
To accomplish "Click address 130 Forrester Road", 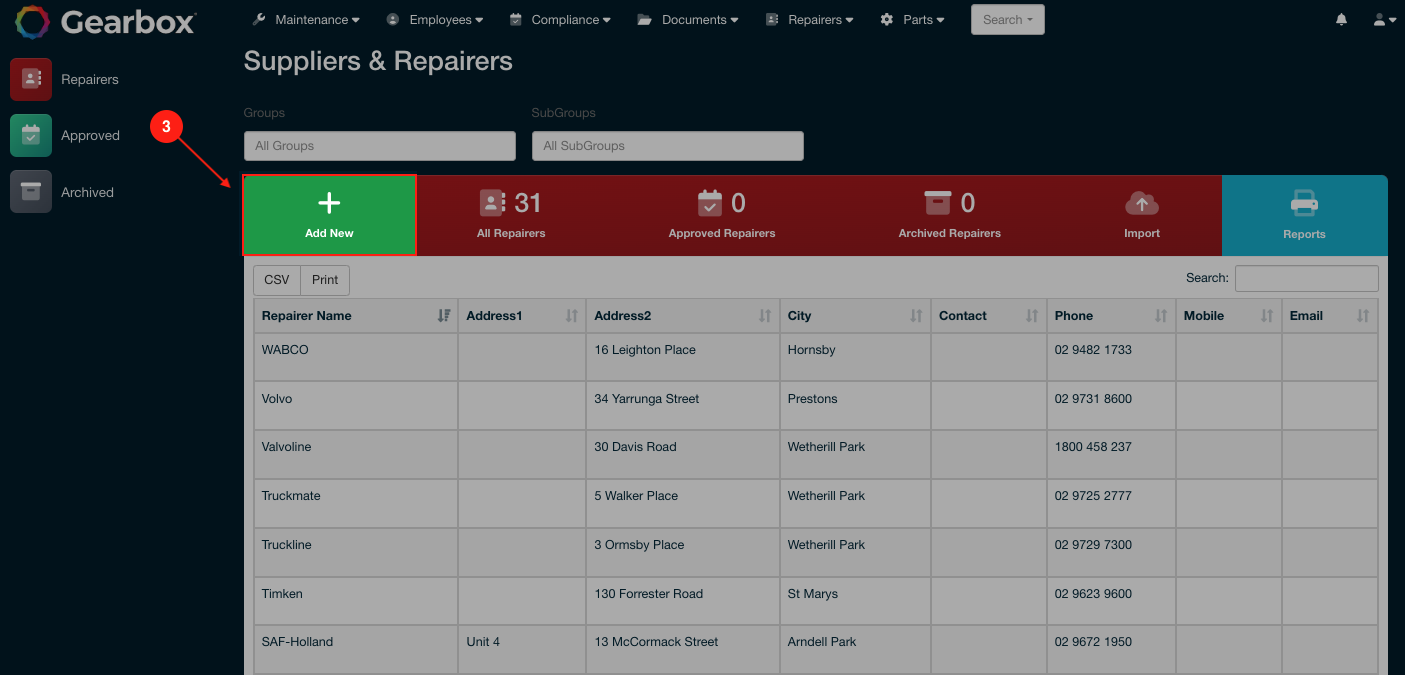I will pos(648,594).
